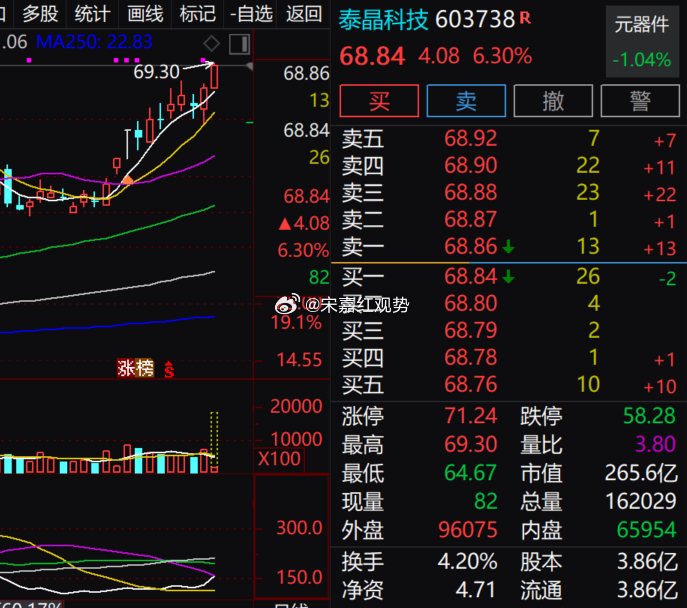
Task: Click the 返回 menu item
Action: (x=304, y=14)
